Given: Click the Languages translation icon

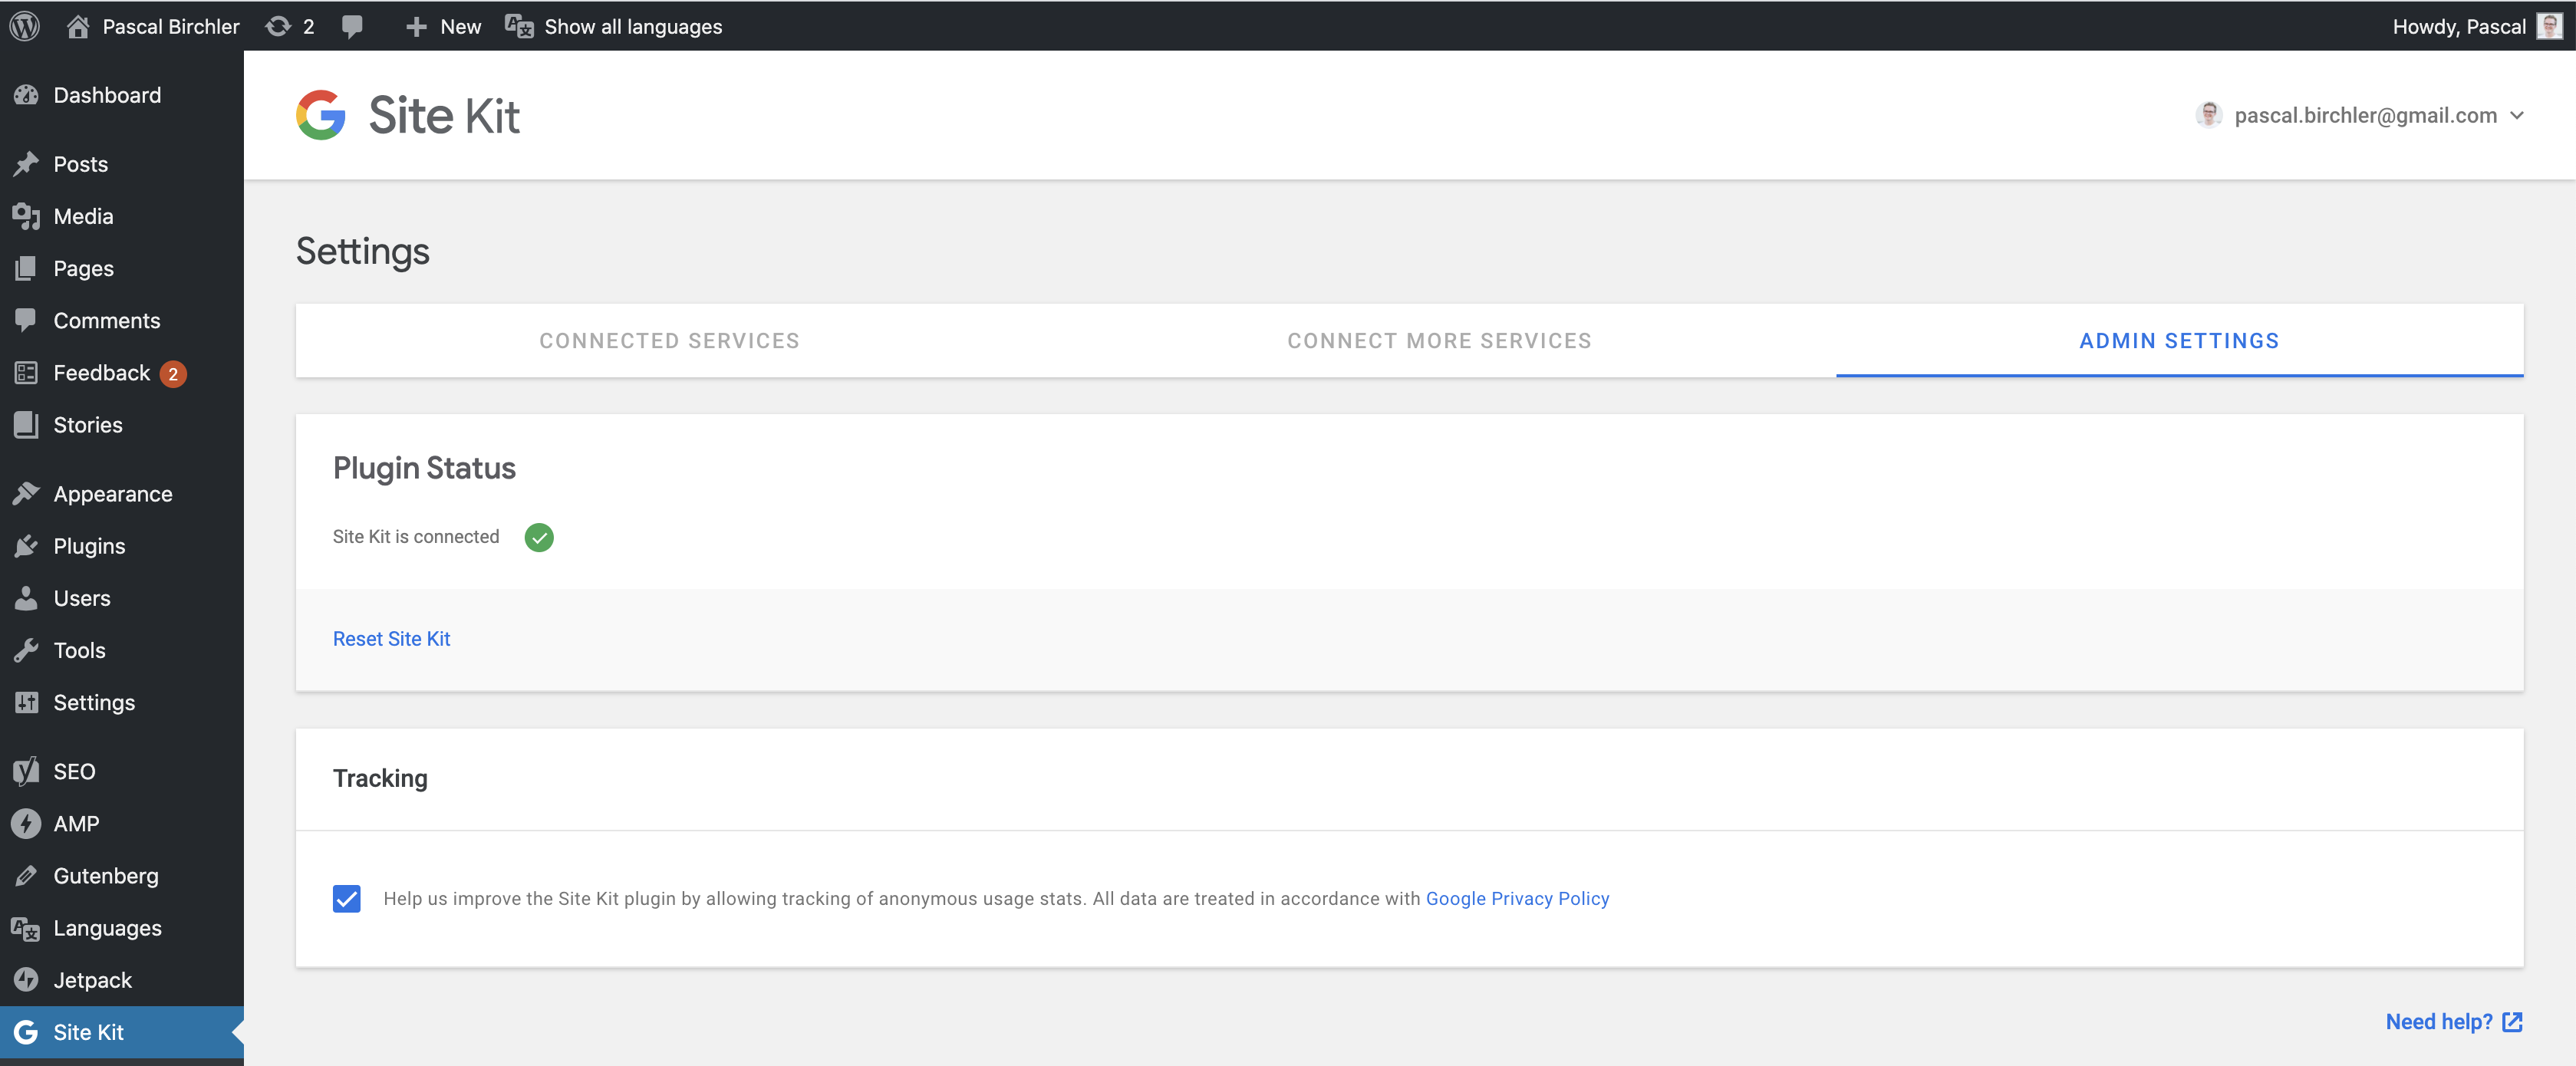Looking at the screenshot, I should click(26, 928).
